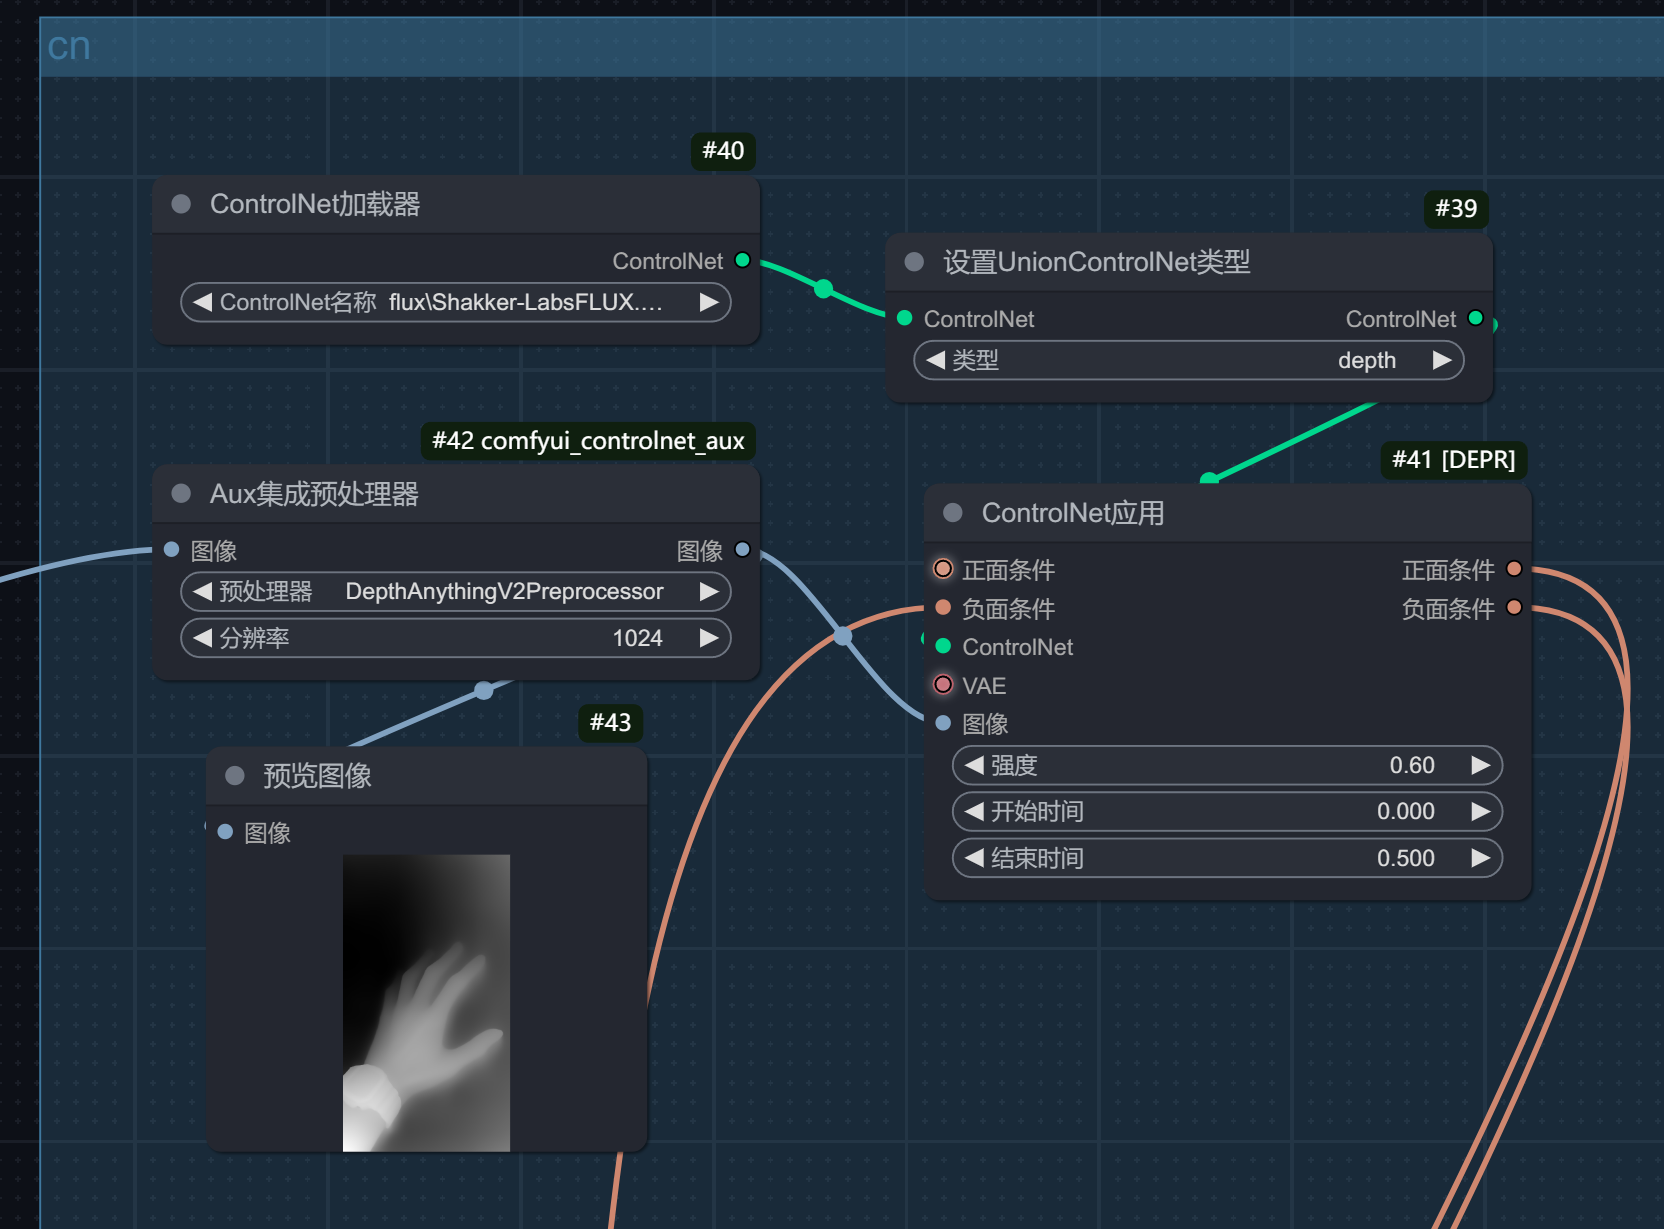The width and height of the screenshot is (1664, 1229).
Task: Click the 图像 output socket on Aux集成预处理器
Action: 742,549
